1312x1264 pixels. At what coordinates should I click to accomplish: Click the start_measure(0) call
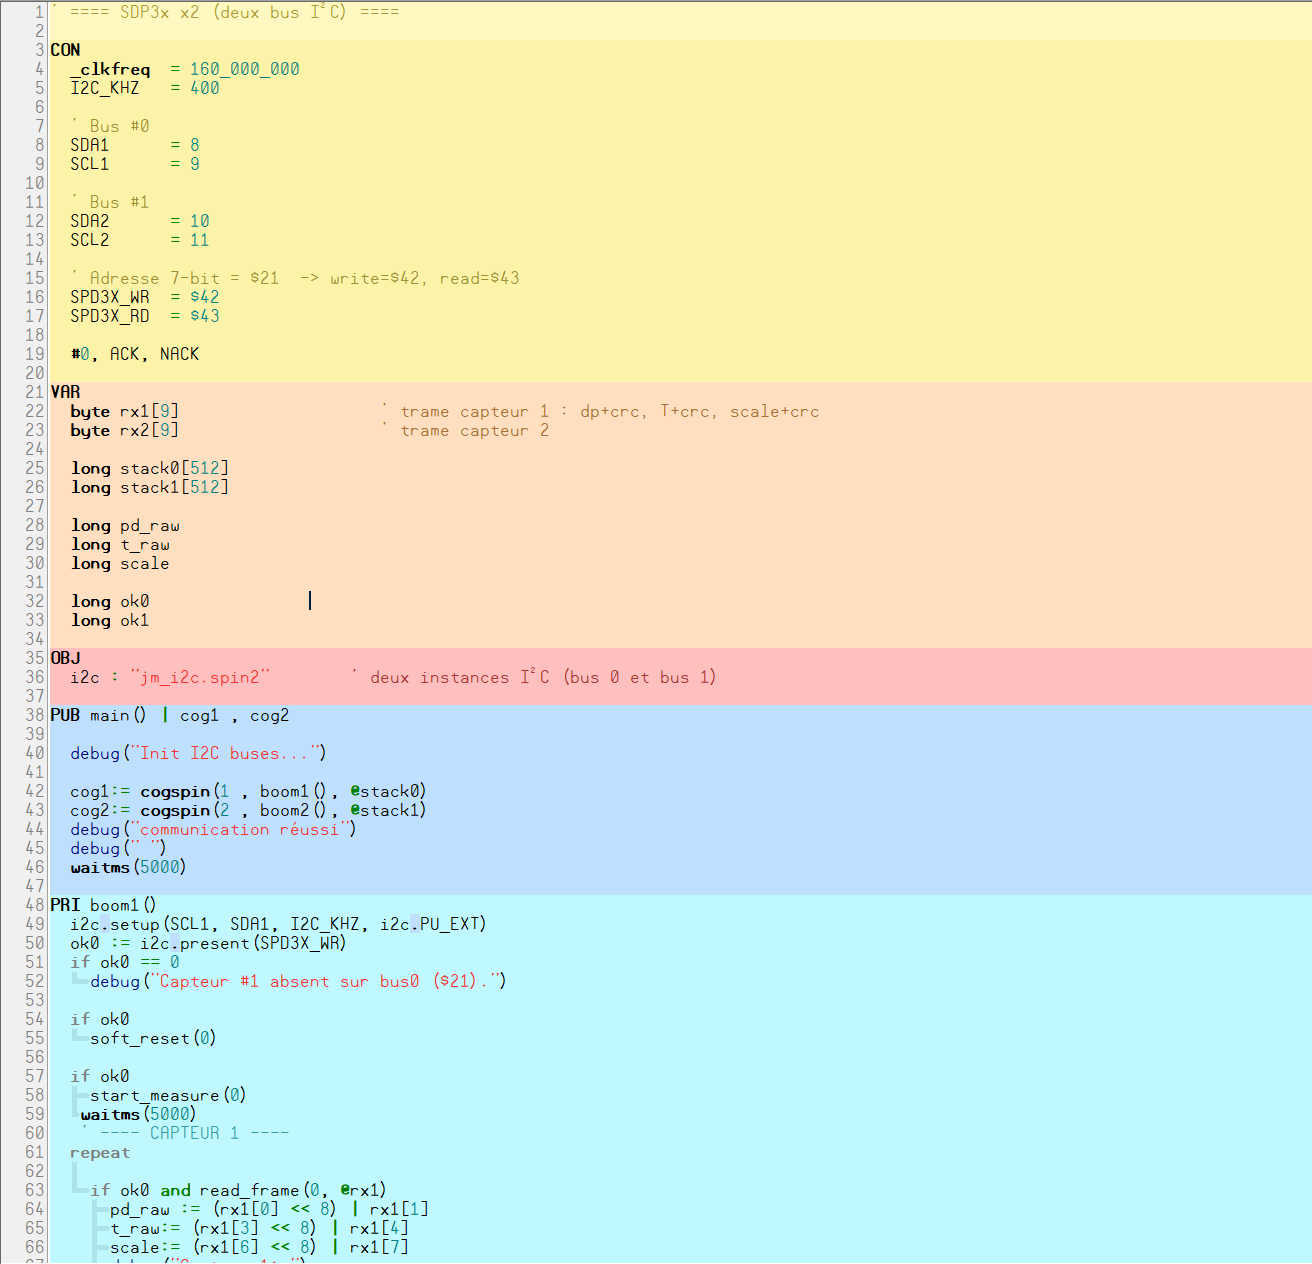point(168,1095)
